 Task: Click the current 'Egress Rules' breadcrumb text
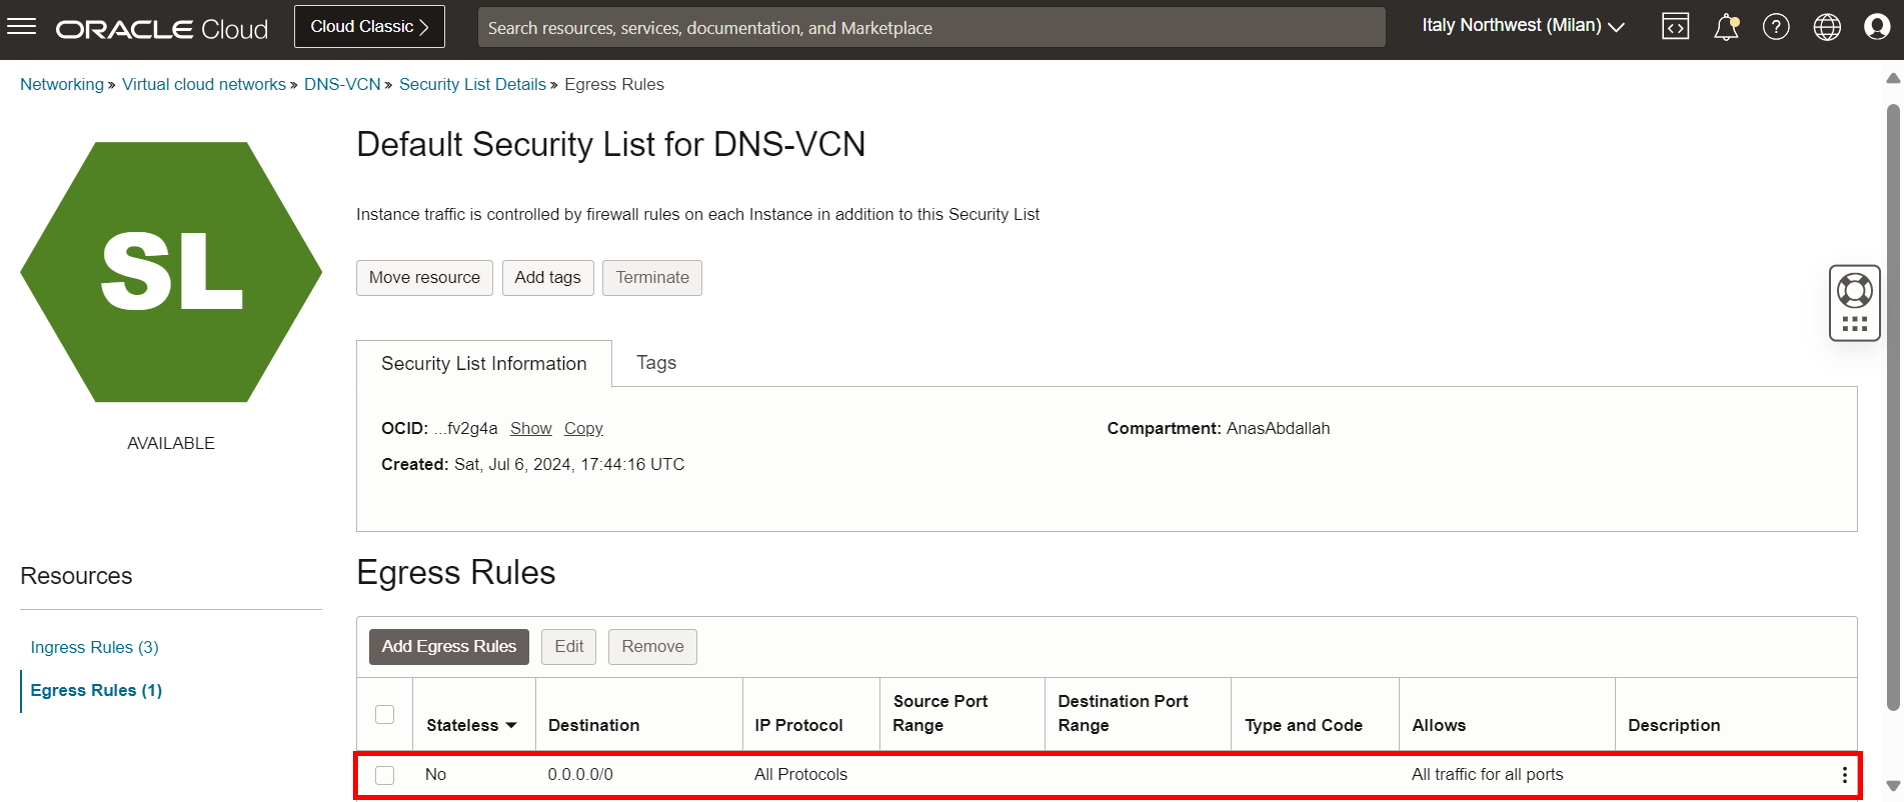pyautogui.click(x=614, y=84)
